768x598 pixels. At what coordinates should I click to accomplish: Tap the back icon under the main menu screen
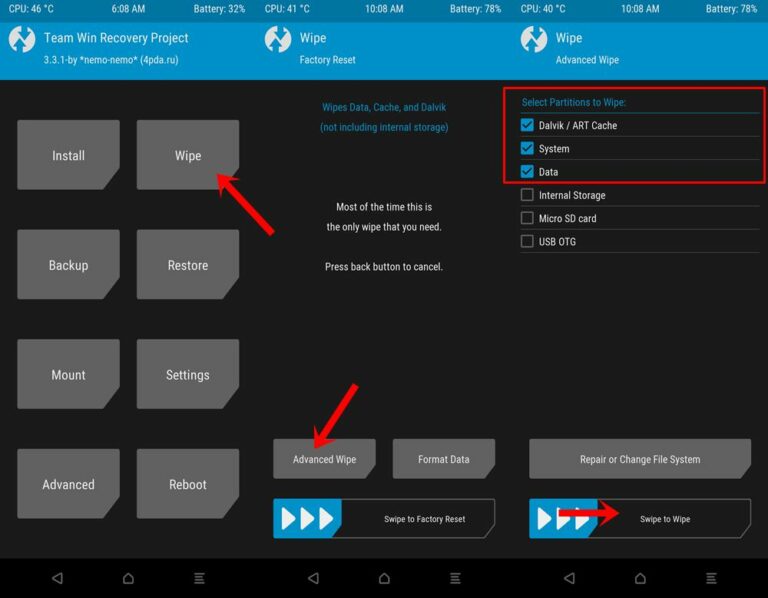pyautogui.click(x=57, y=578)
